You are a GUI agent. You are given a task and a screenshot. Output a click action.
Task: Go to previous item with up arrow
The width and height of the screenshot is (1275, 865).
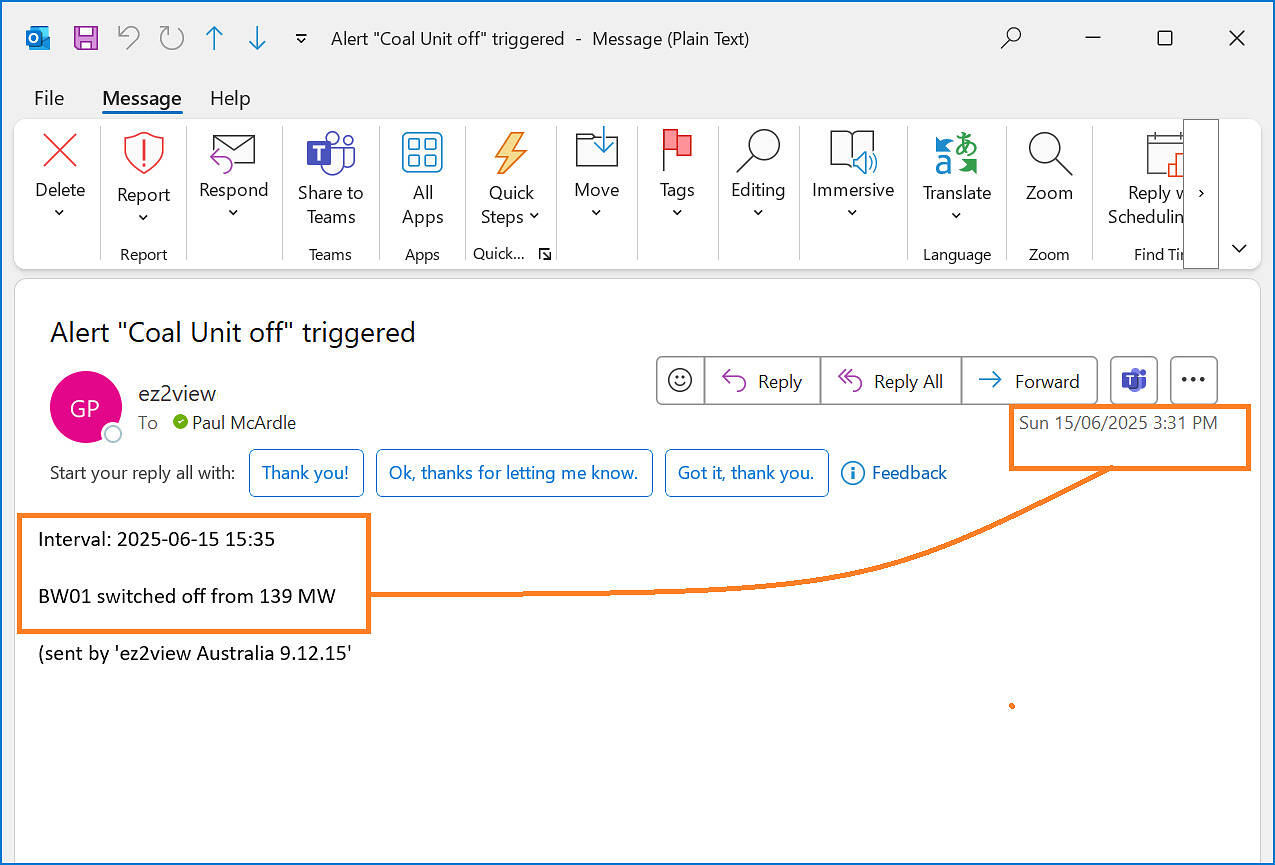click(x=214, y=38)
